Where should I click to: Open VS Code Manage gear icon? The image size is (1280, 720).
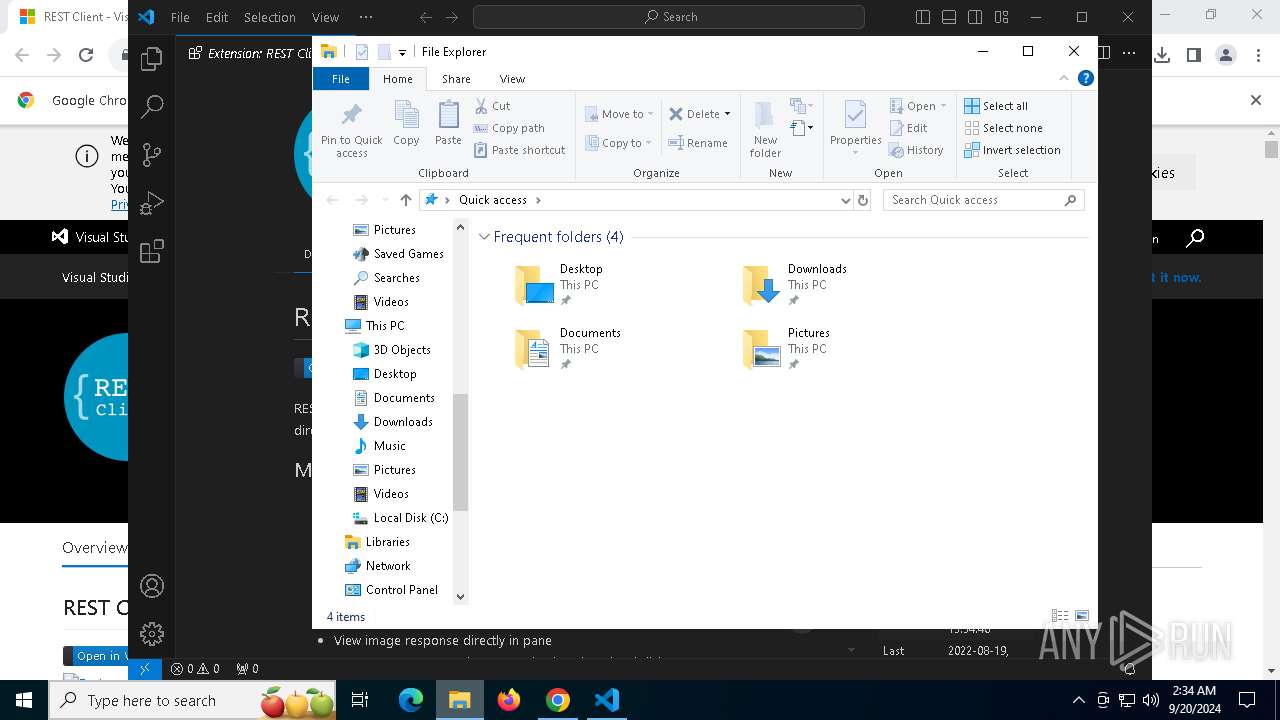152,634
